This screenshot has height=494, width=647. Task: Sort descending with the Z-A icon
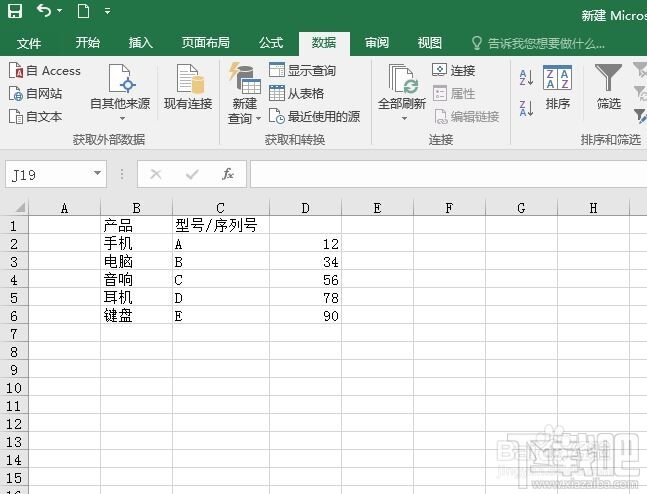(x=526, y=108)
